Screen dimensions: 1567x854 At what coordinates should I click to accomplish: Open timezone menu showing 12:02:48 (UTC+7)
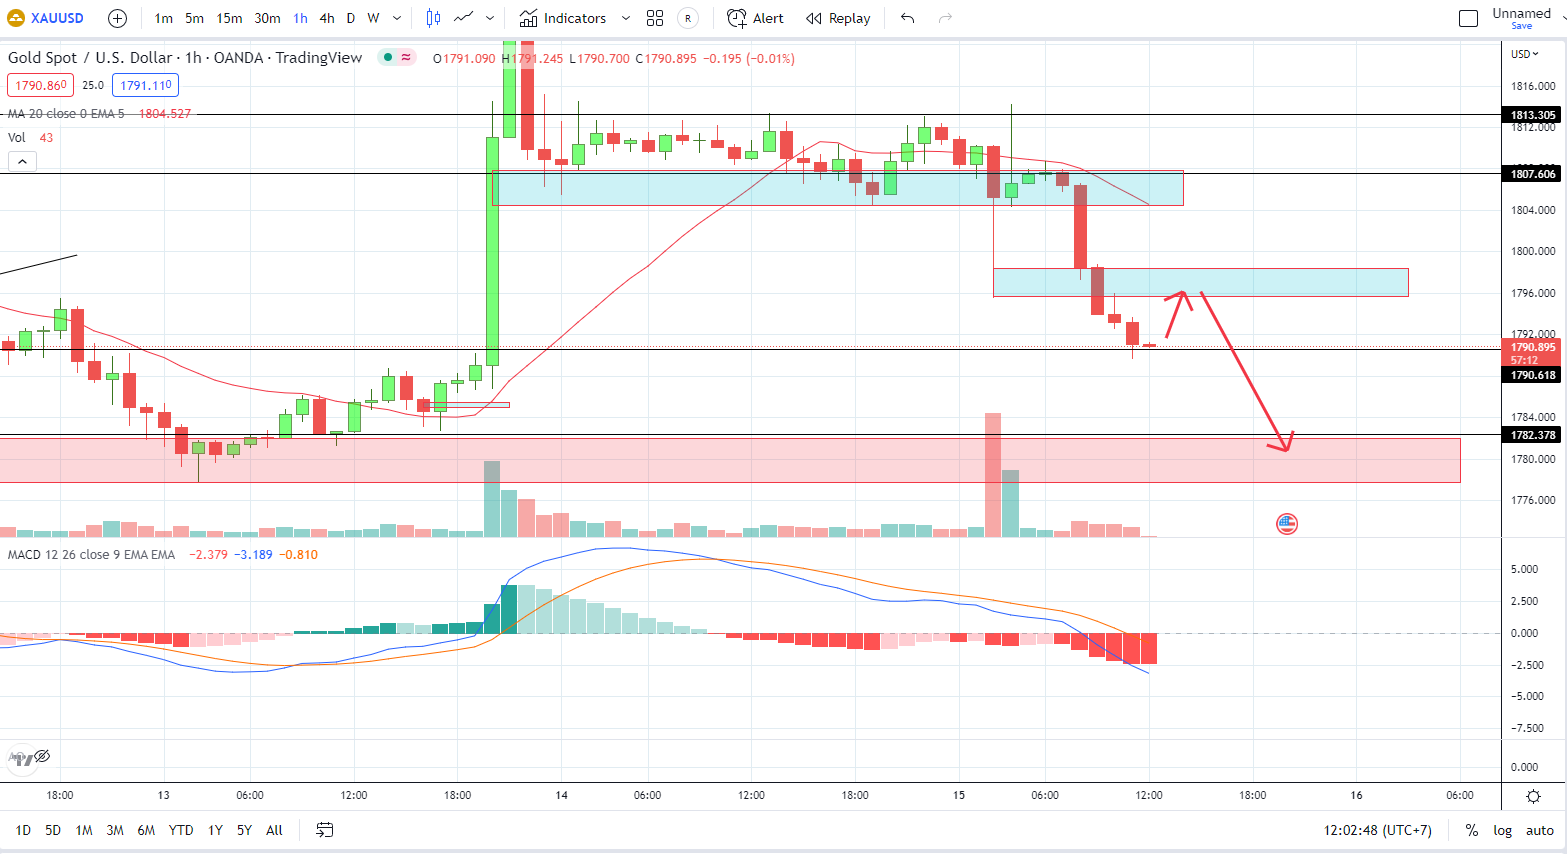(1378, 830)
